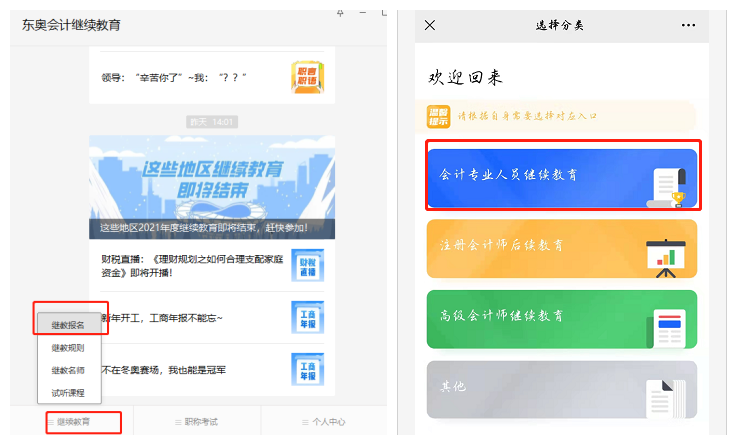The image size is (737, 445).
Task: Click the presentation chart icon on orange card
Action: tap(666, 258)
